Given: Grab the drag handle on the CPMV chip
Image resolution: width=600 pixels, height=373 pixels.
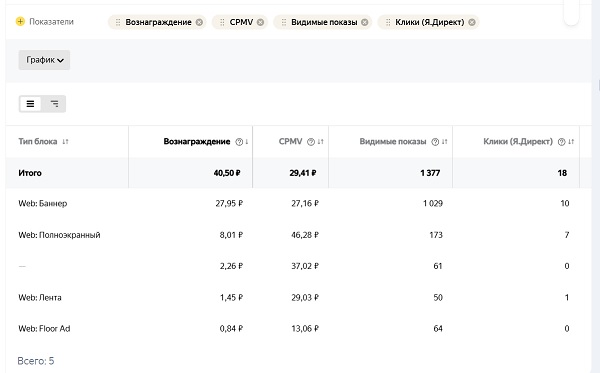Looking at the screenshot, I should 222,22.
